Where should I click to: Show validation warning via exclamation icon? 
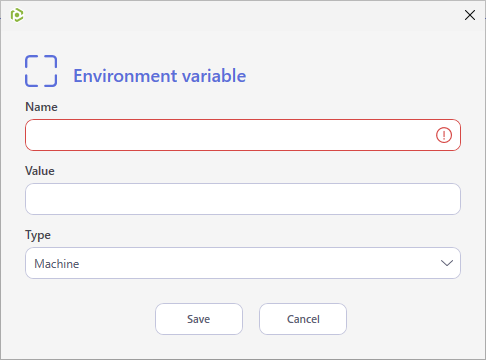pos(444,135)
